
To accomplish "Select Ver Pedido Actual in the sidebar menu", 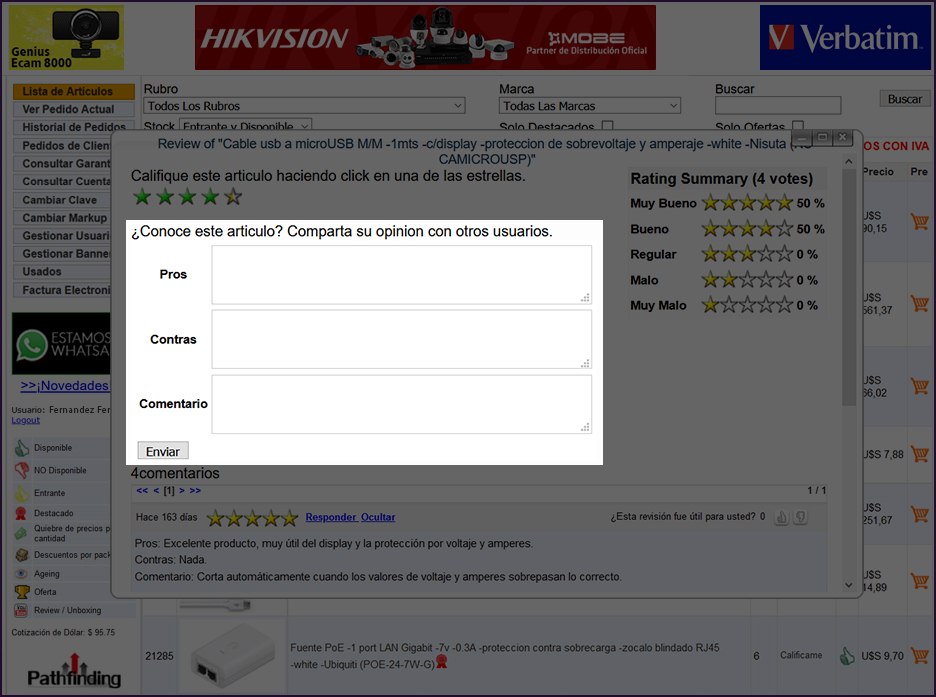I will (69, 109).
